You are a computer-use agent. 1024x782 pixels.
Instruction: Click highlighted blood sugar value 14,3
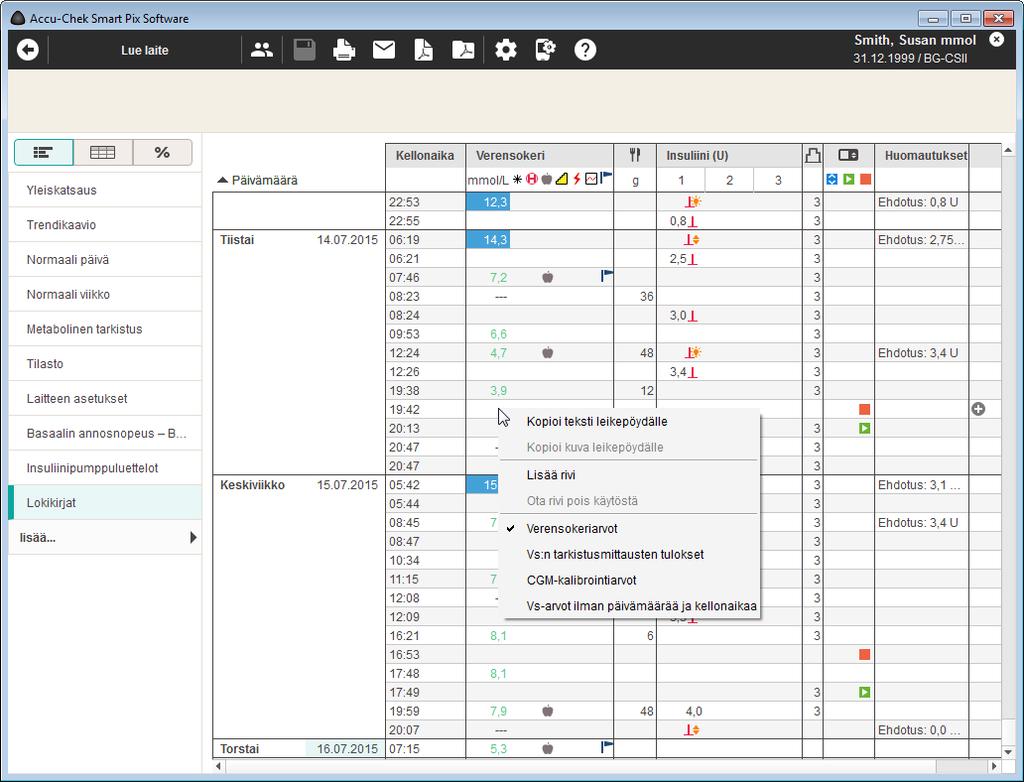(x=488, y=240)
